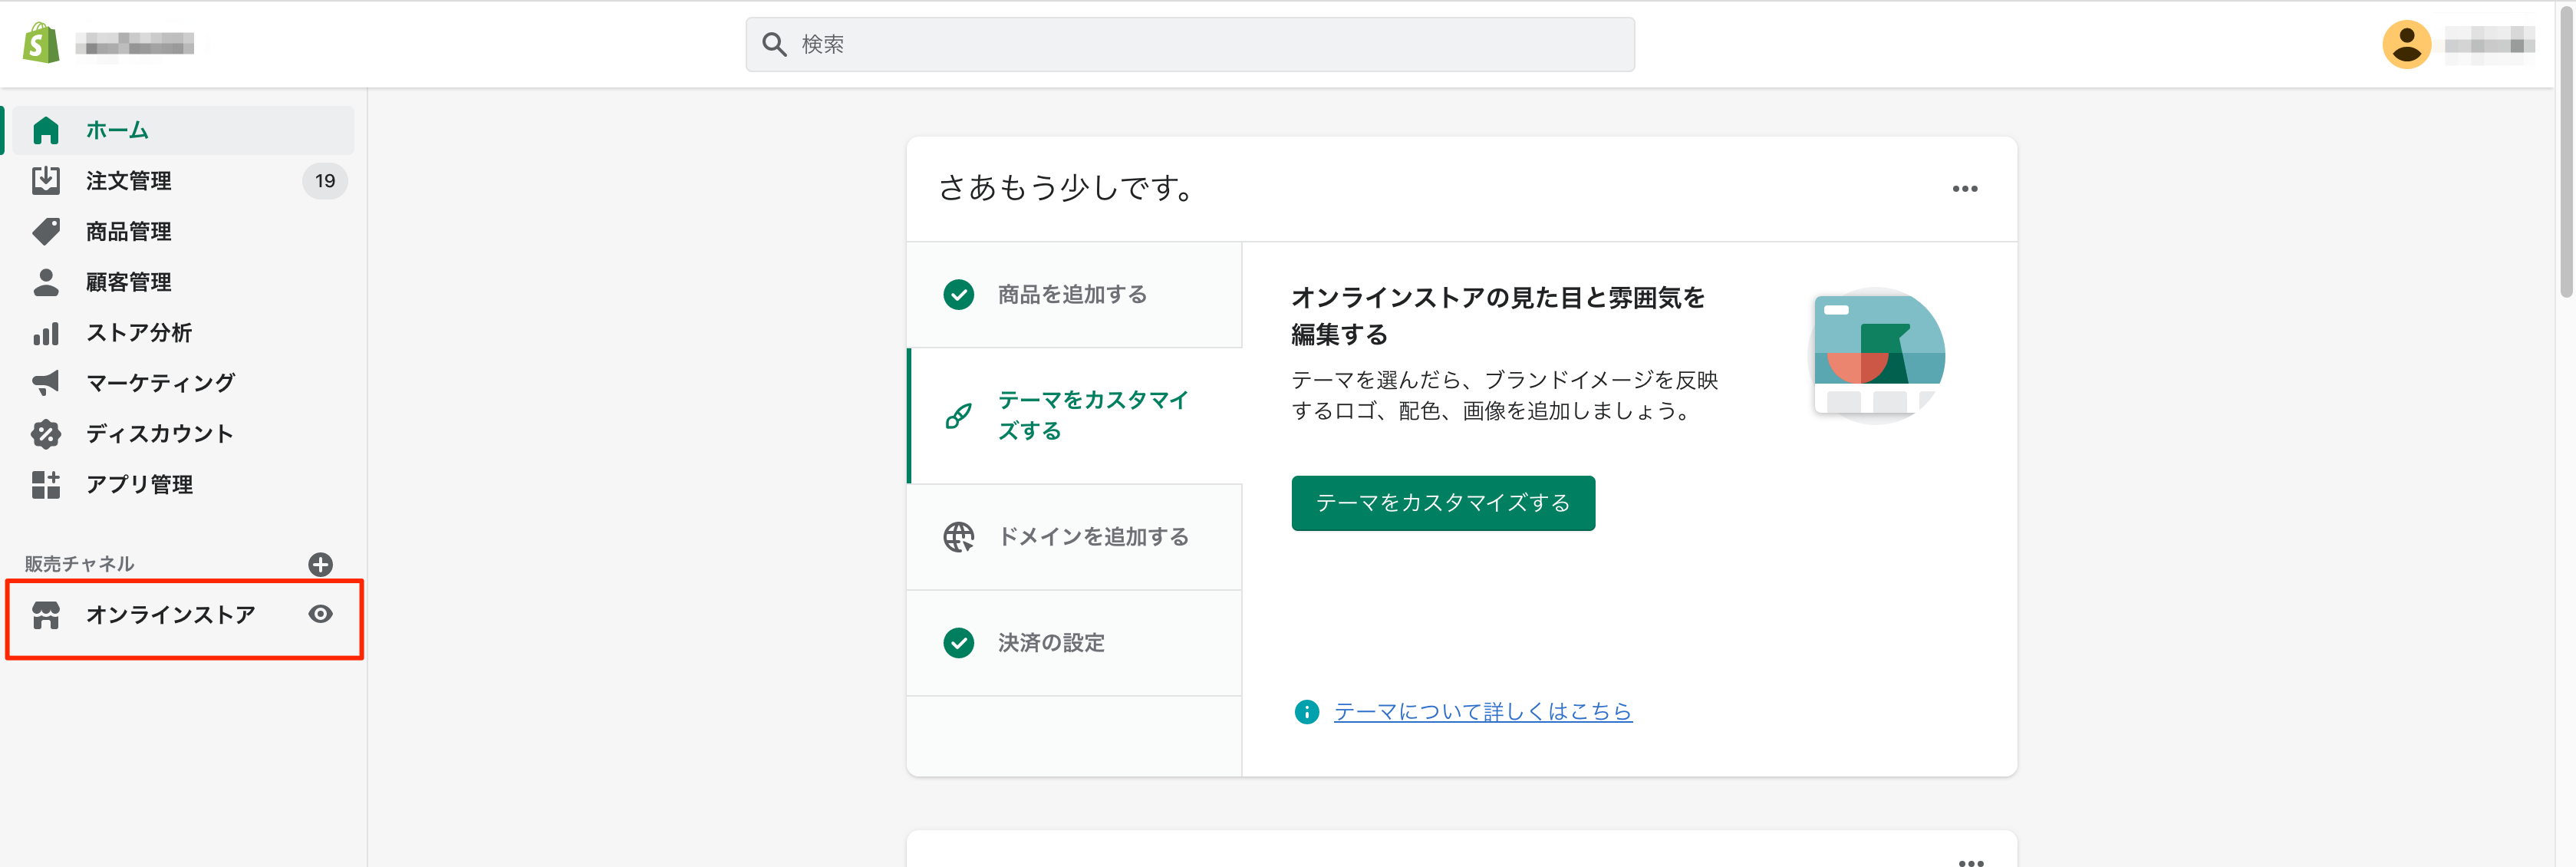Click the tag icon beside 商品管理
Viewport: 2576px width, 867px height.
[46, 231]
